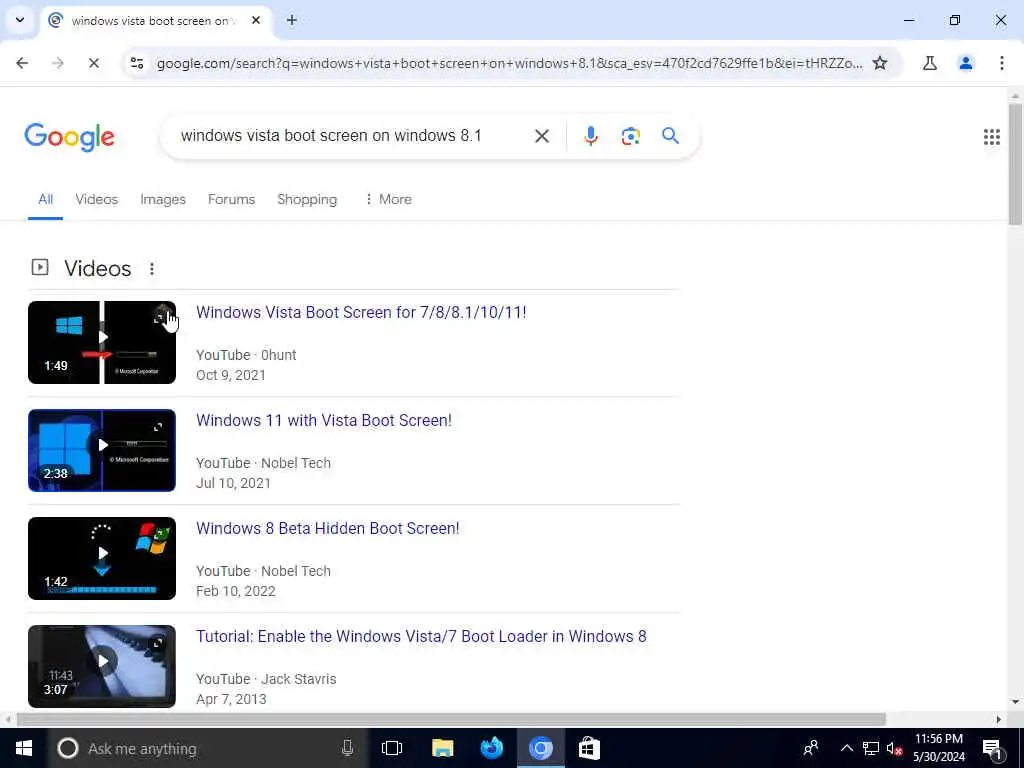This screenshot has width=1024, height=768.
Task: Play the 1:42 Windows 8 Beta thumbnail
Action: click(102, 558)
